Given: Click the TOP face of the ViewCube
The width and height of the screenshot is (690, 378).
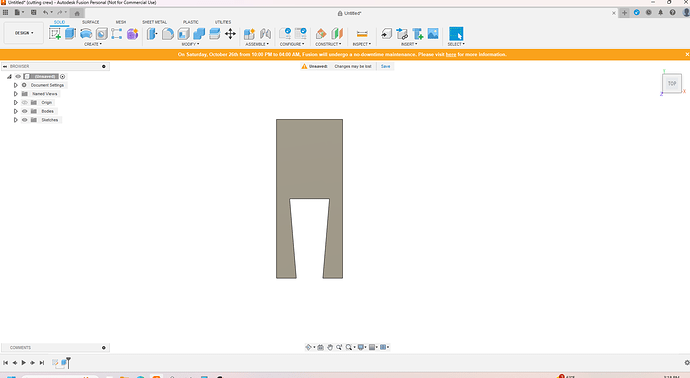Looking at the screenshot, I should pos(672,83).
